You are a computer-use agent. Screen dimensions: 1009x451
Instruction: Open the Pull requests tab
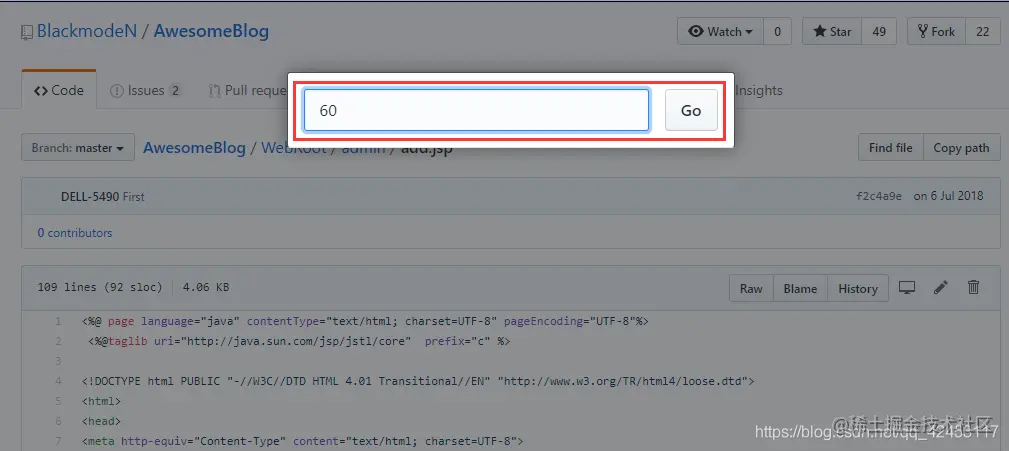point(246,90)
